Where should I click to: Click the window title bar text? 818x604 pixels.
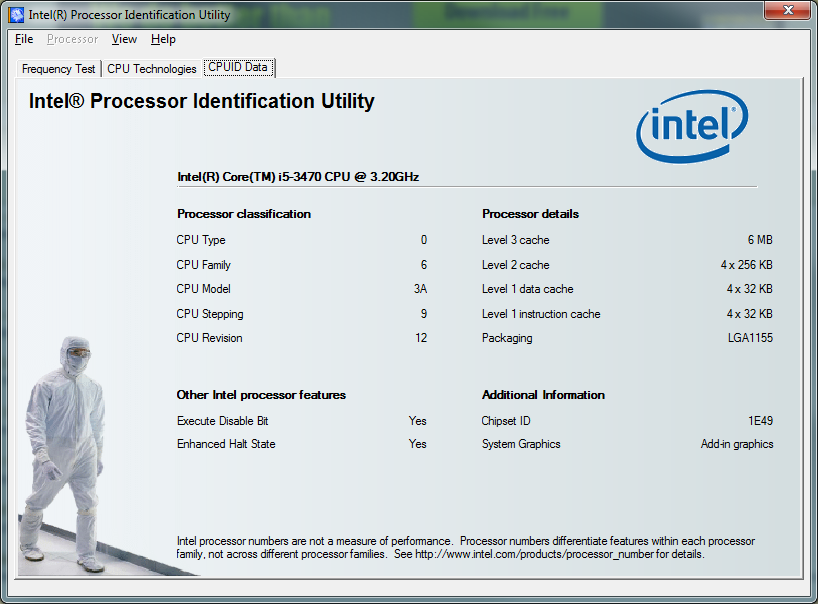(129, 15)
